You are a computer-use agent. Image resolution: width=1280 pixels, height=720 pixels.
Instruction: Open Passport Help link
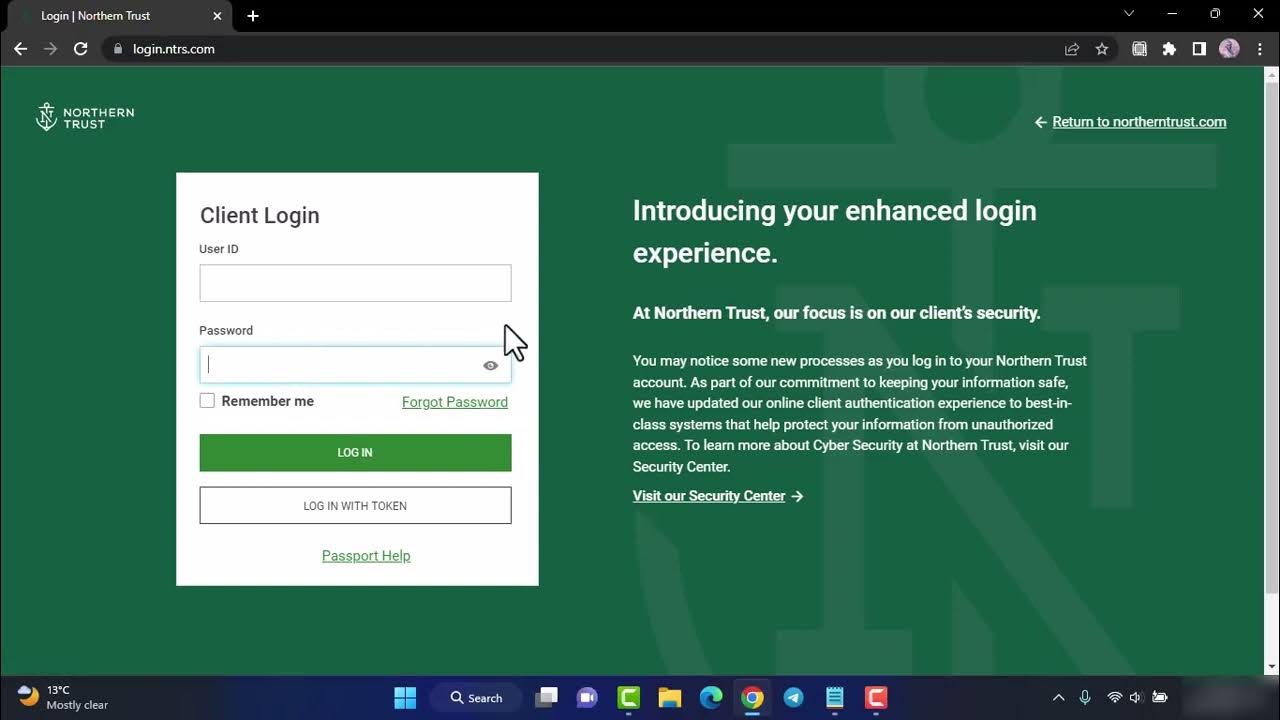pos(366,556)
